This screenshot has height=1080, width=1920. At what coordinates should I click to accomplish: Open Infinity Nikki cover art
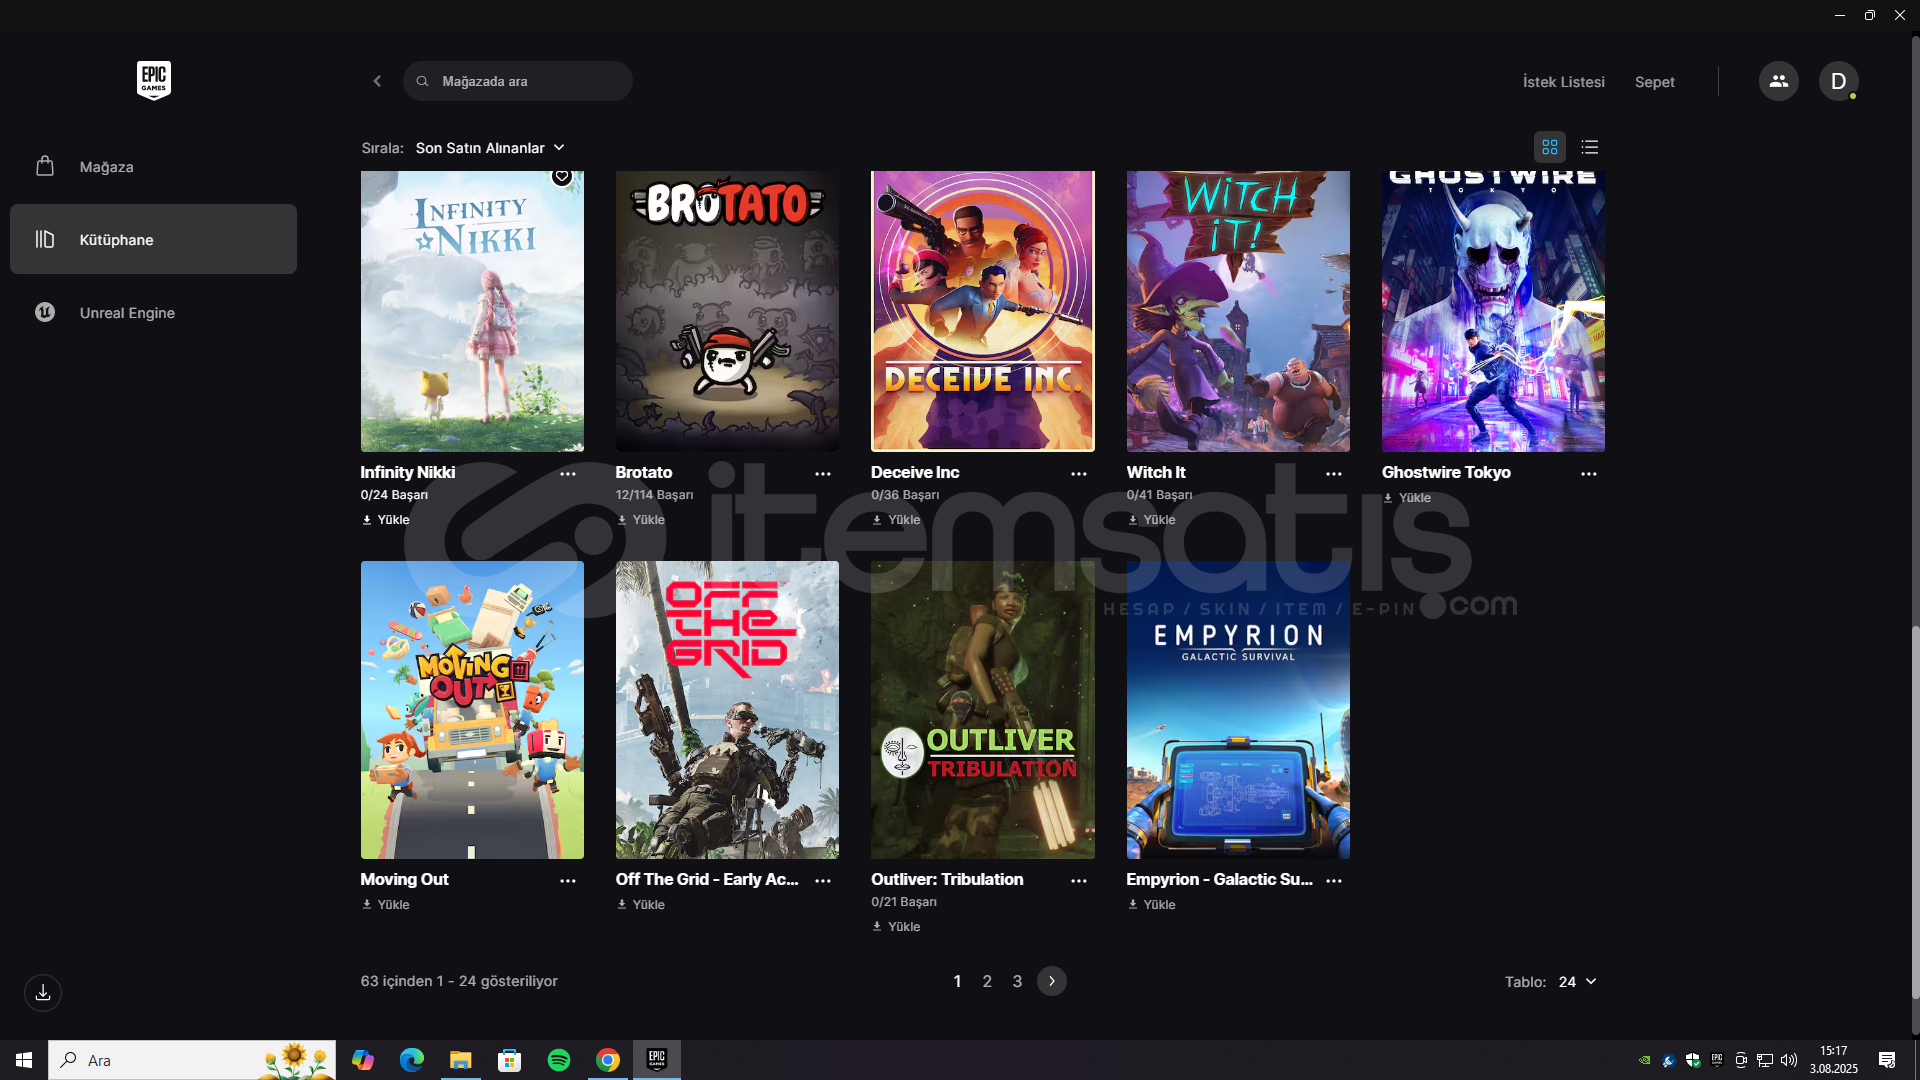472,311
